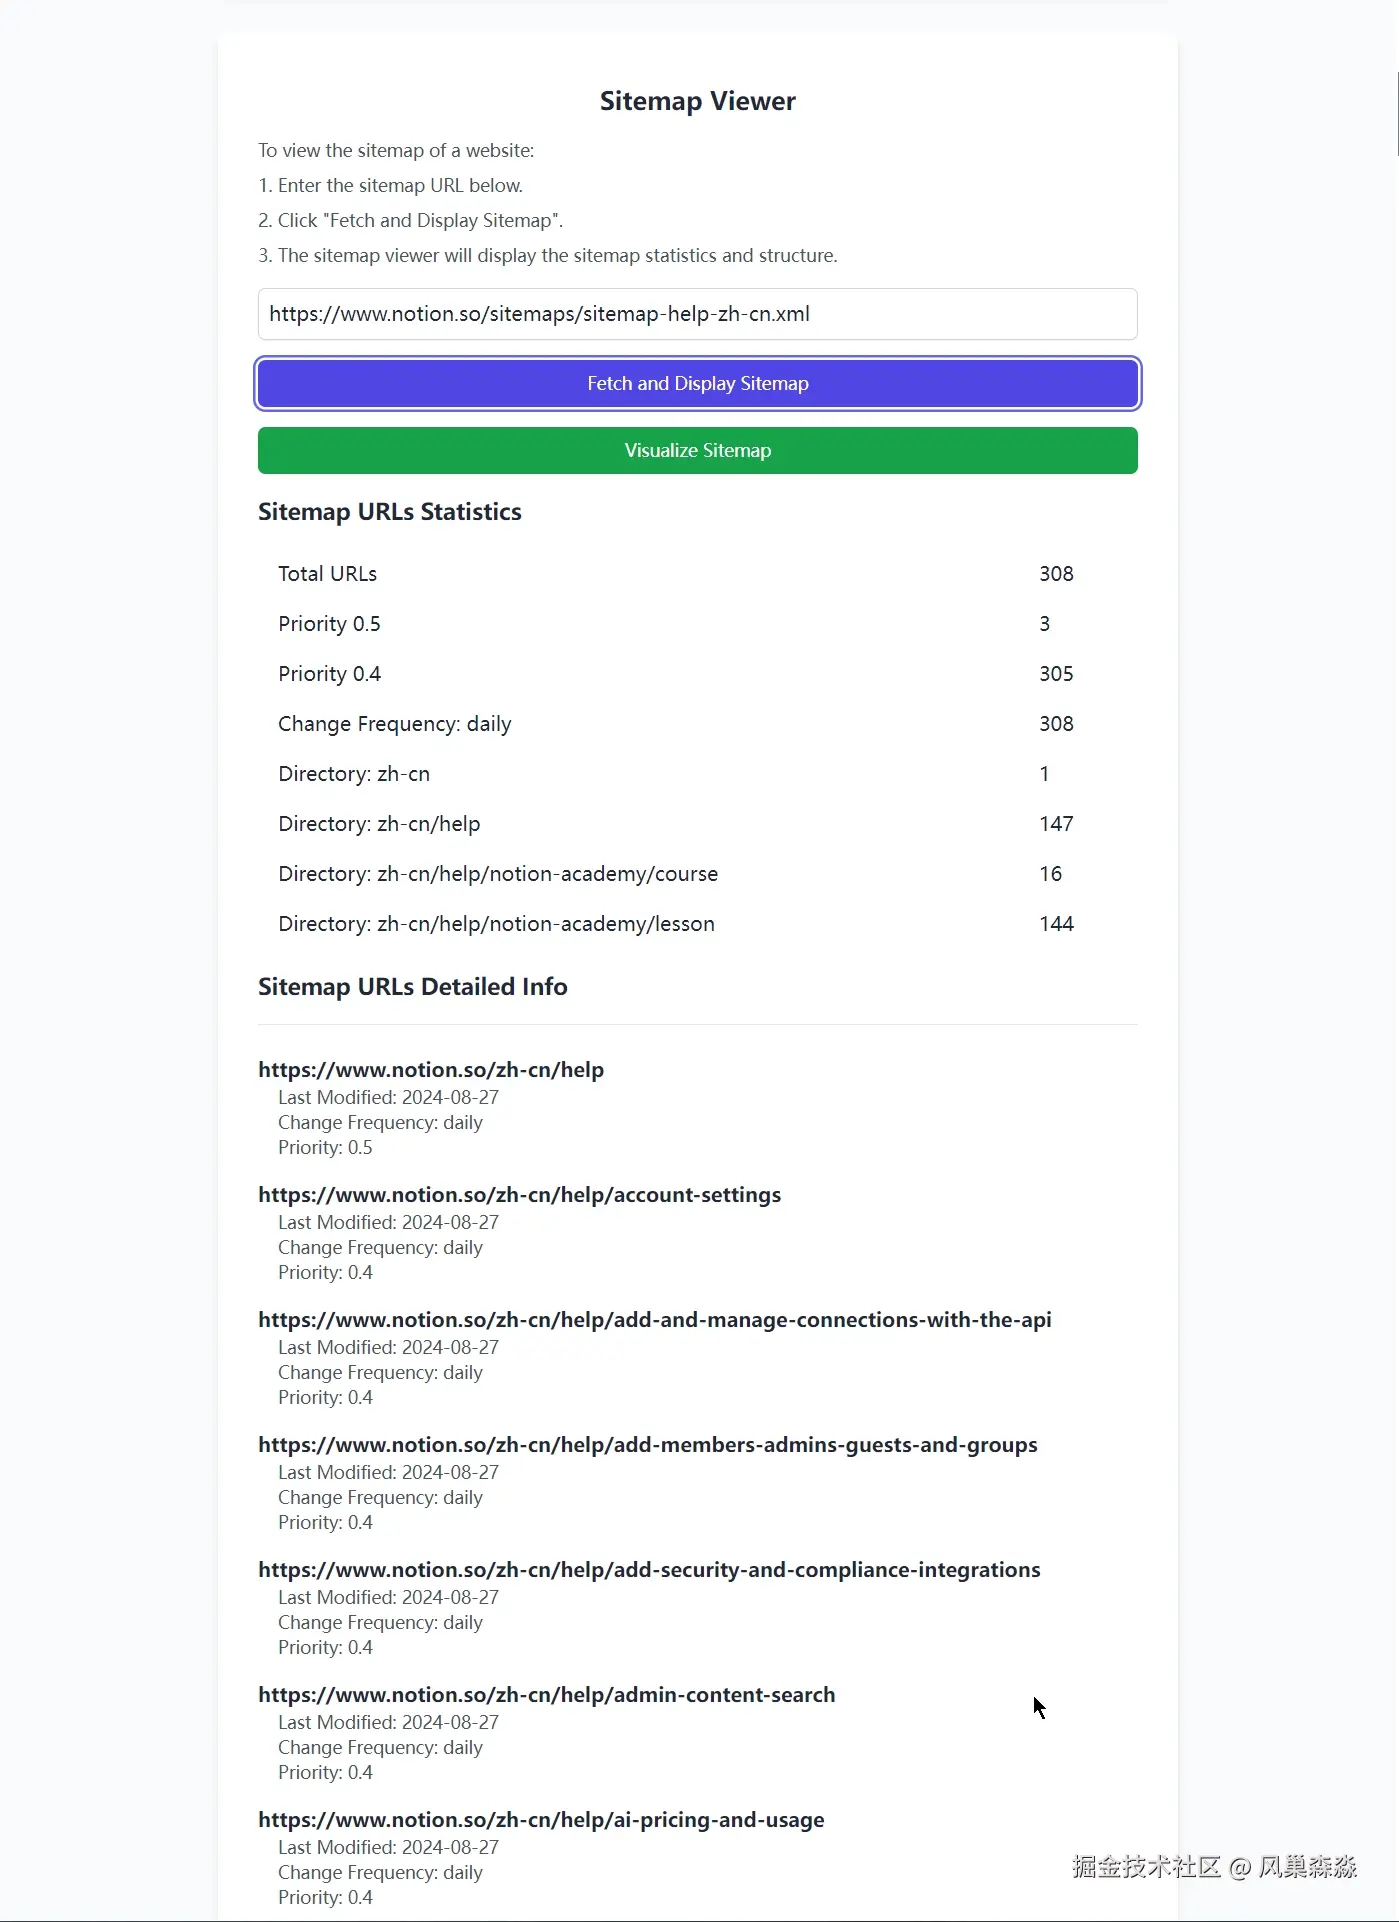Click the "Sitemap URLs Statistics" heading
The width and height of the screenshot is (1399, 1922).
(x=389, y=511)
